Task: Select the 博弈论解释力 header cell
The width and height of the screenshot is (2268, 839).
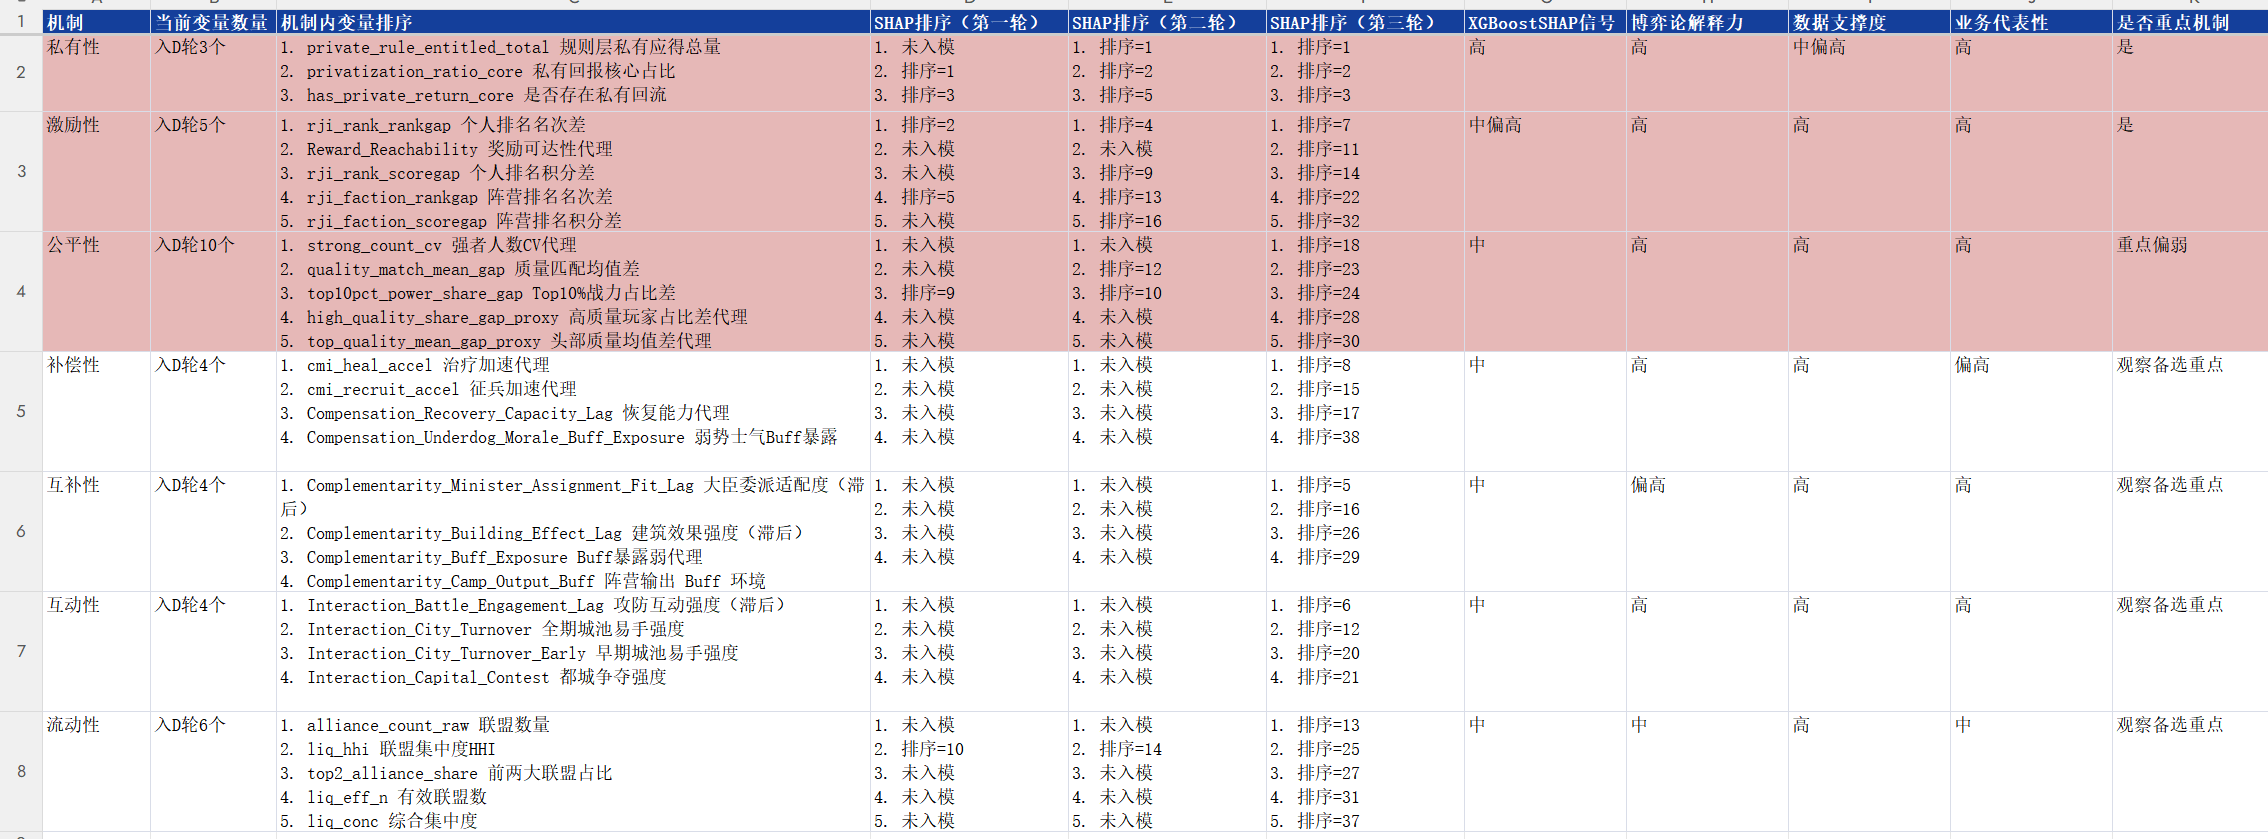Action: 1707,22
